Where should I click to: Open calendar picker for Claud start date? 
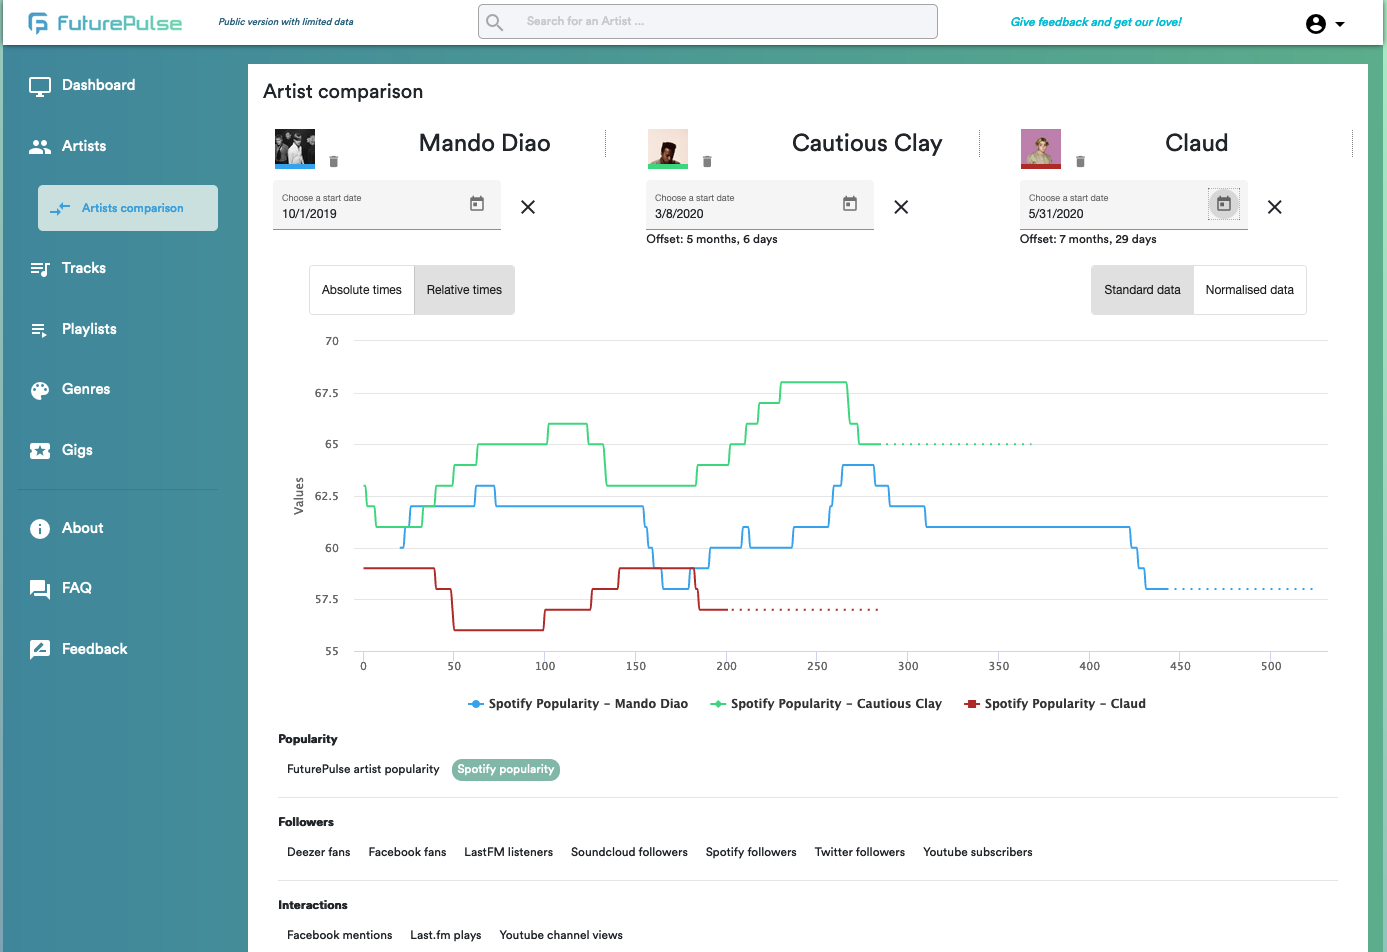pos(1223,204)
